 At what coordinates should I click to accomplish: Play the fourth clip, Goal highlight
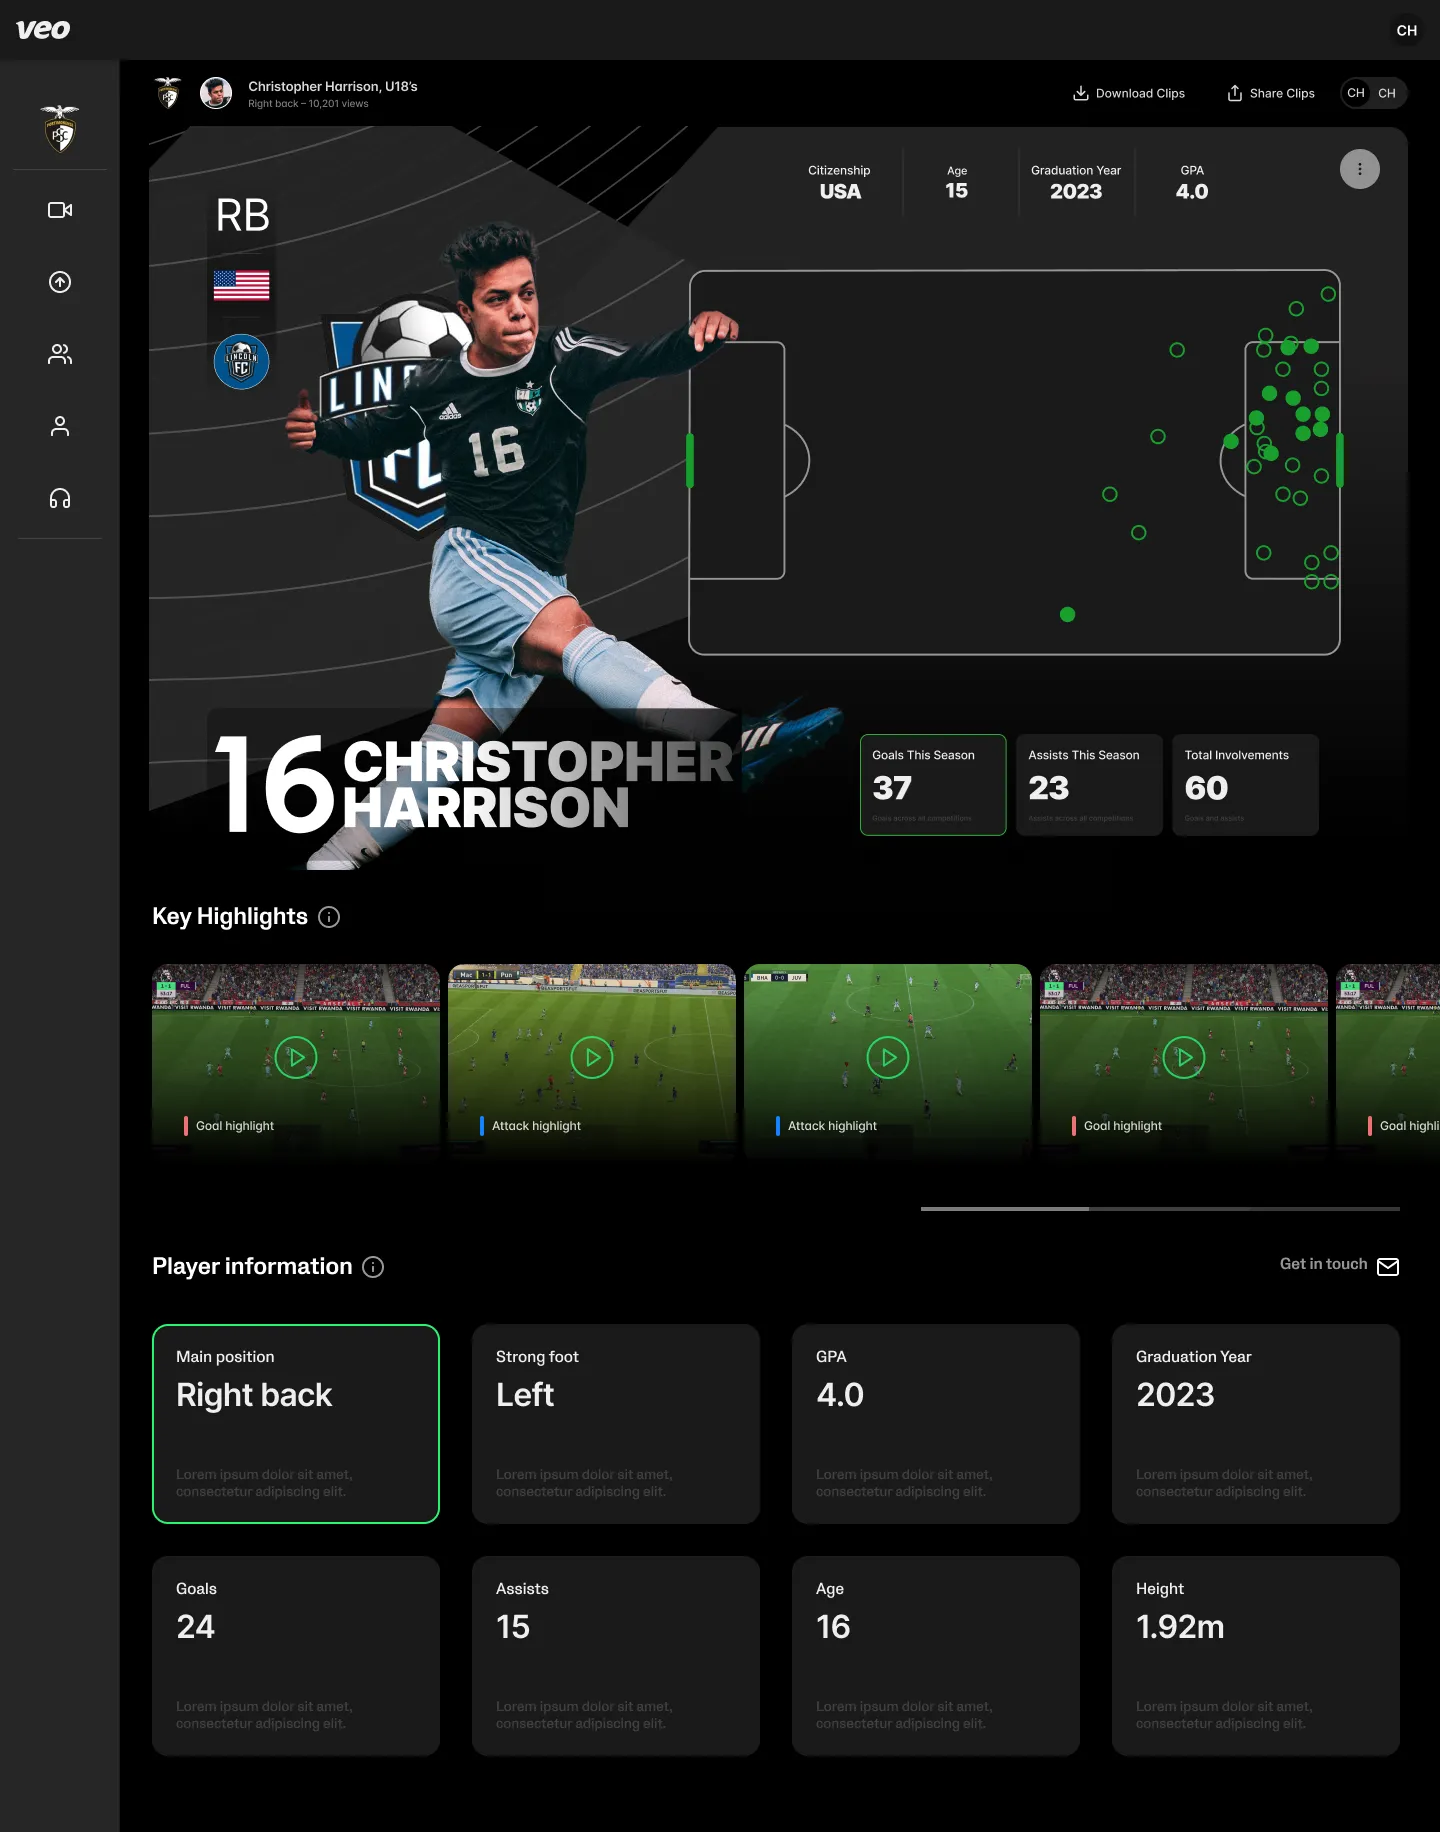[1184, 1057]
